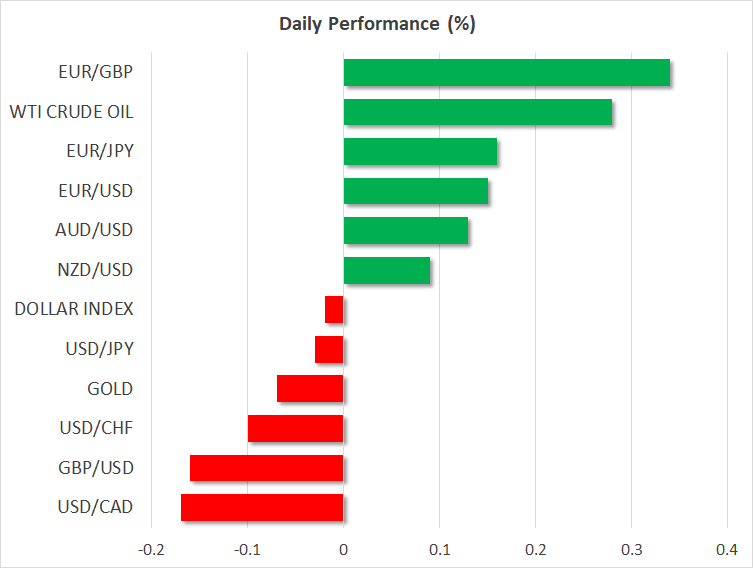Screen dimensions: 753x568
Task: Click the USD/CHF red bar
Action: tap(295, 428)
